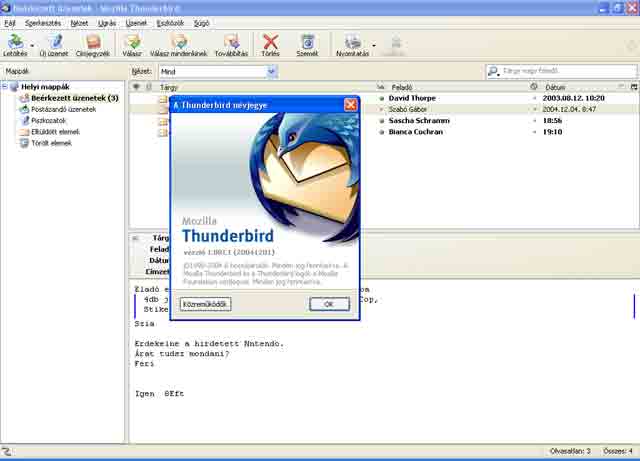640x461 pixels.
Task: Toggle read status dot for David Thorpe
Action: point(382,98)
